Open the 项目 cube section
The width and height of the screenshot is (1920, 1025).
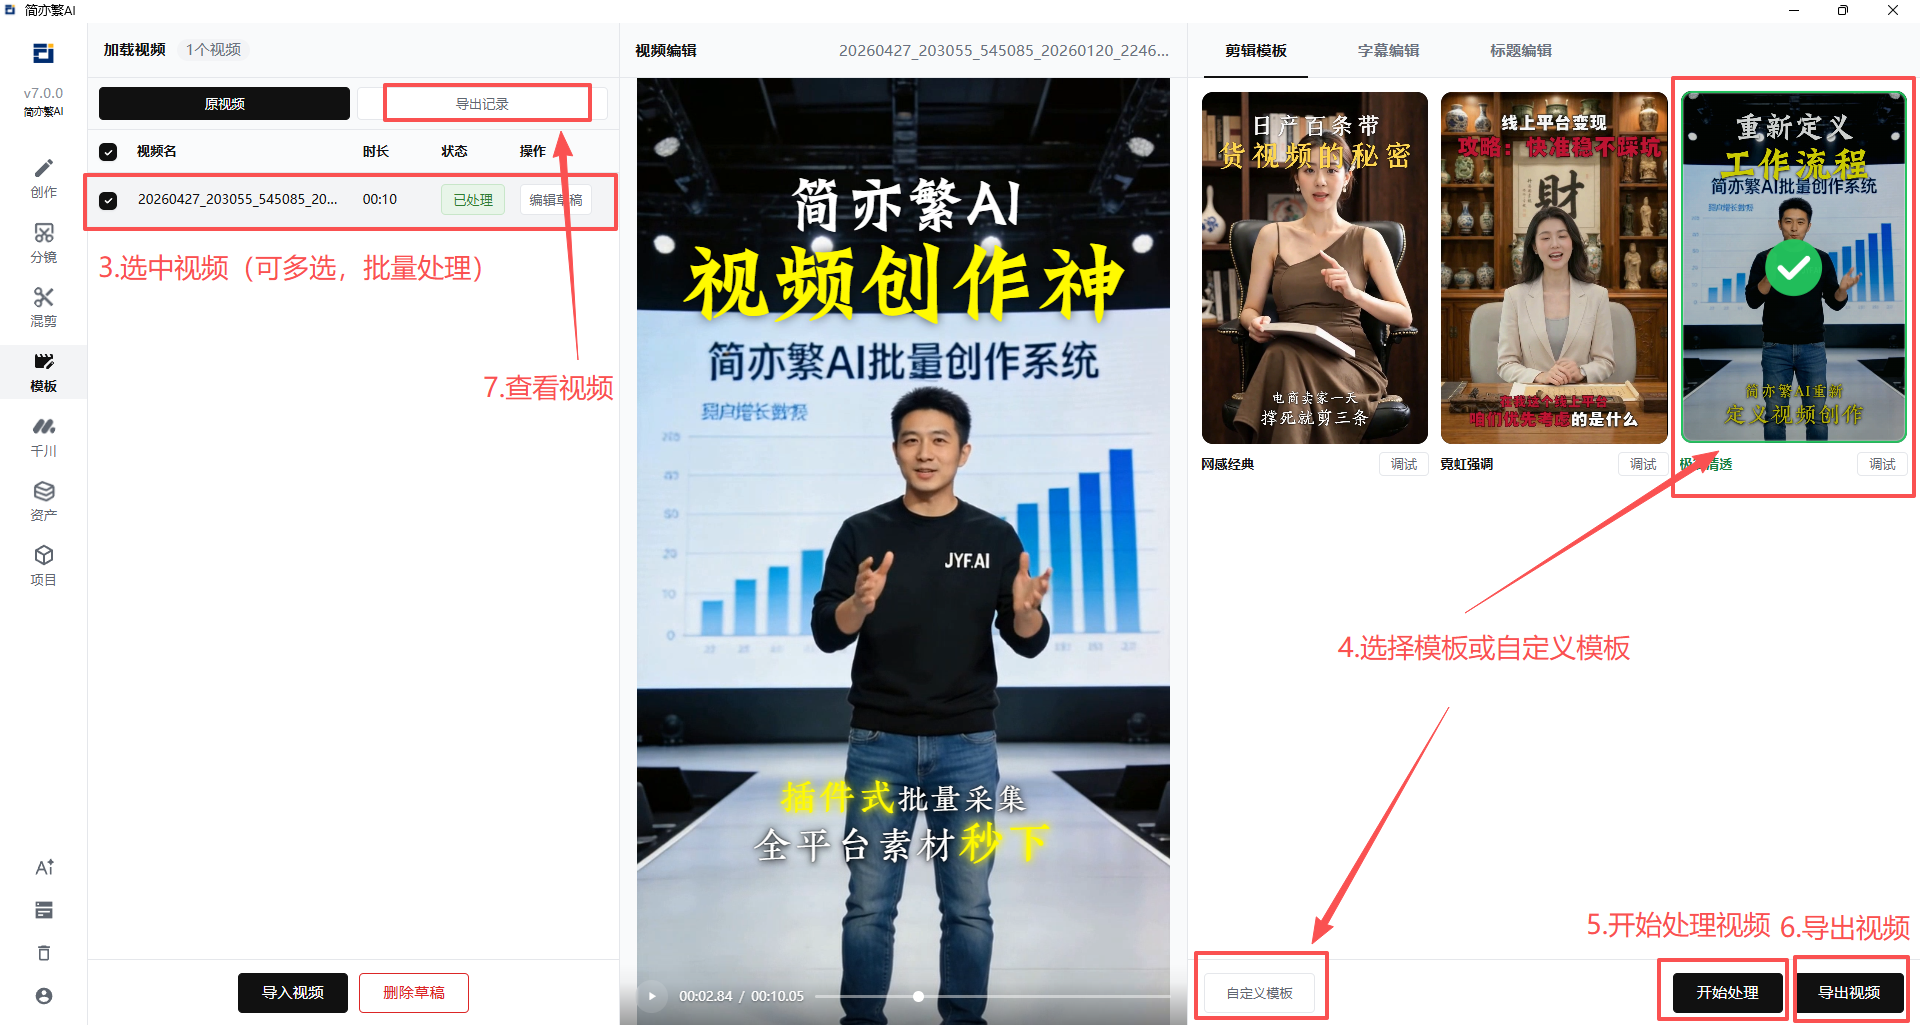43,566
